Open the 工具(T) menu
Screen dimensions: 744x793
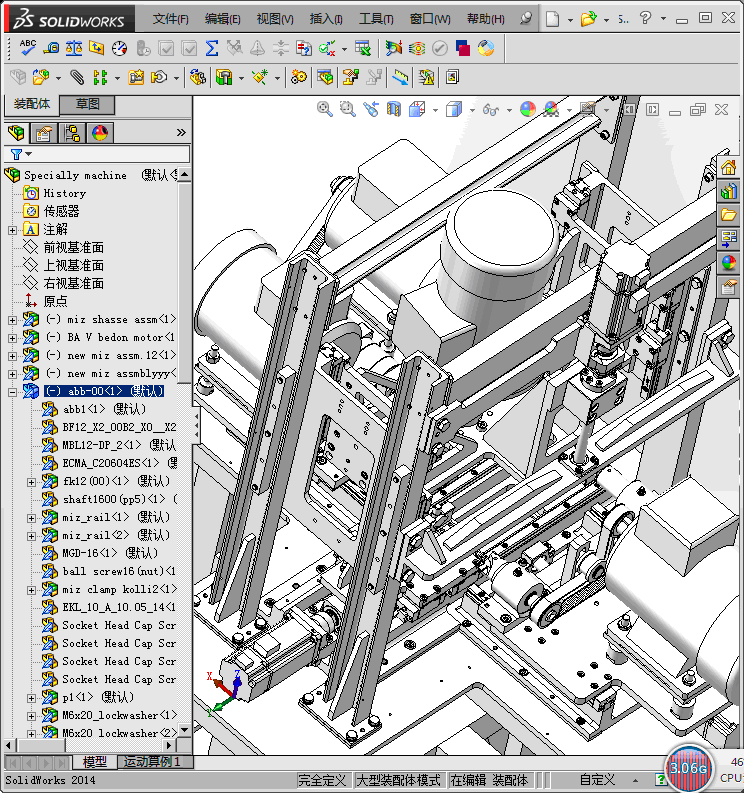pos(376,19)
